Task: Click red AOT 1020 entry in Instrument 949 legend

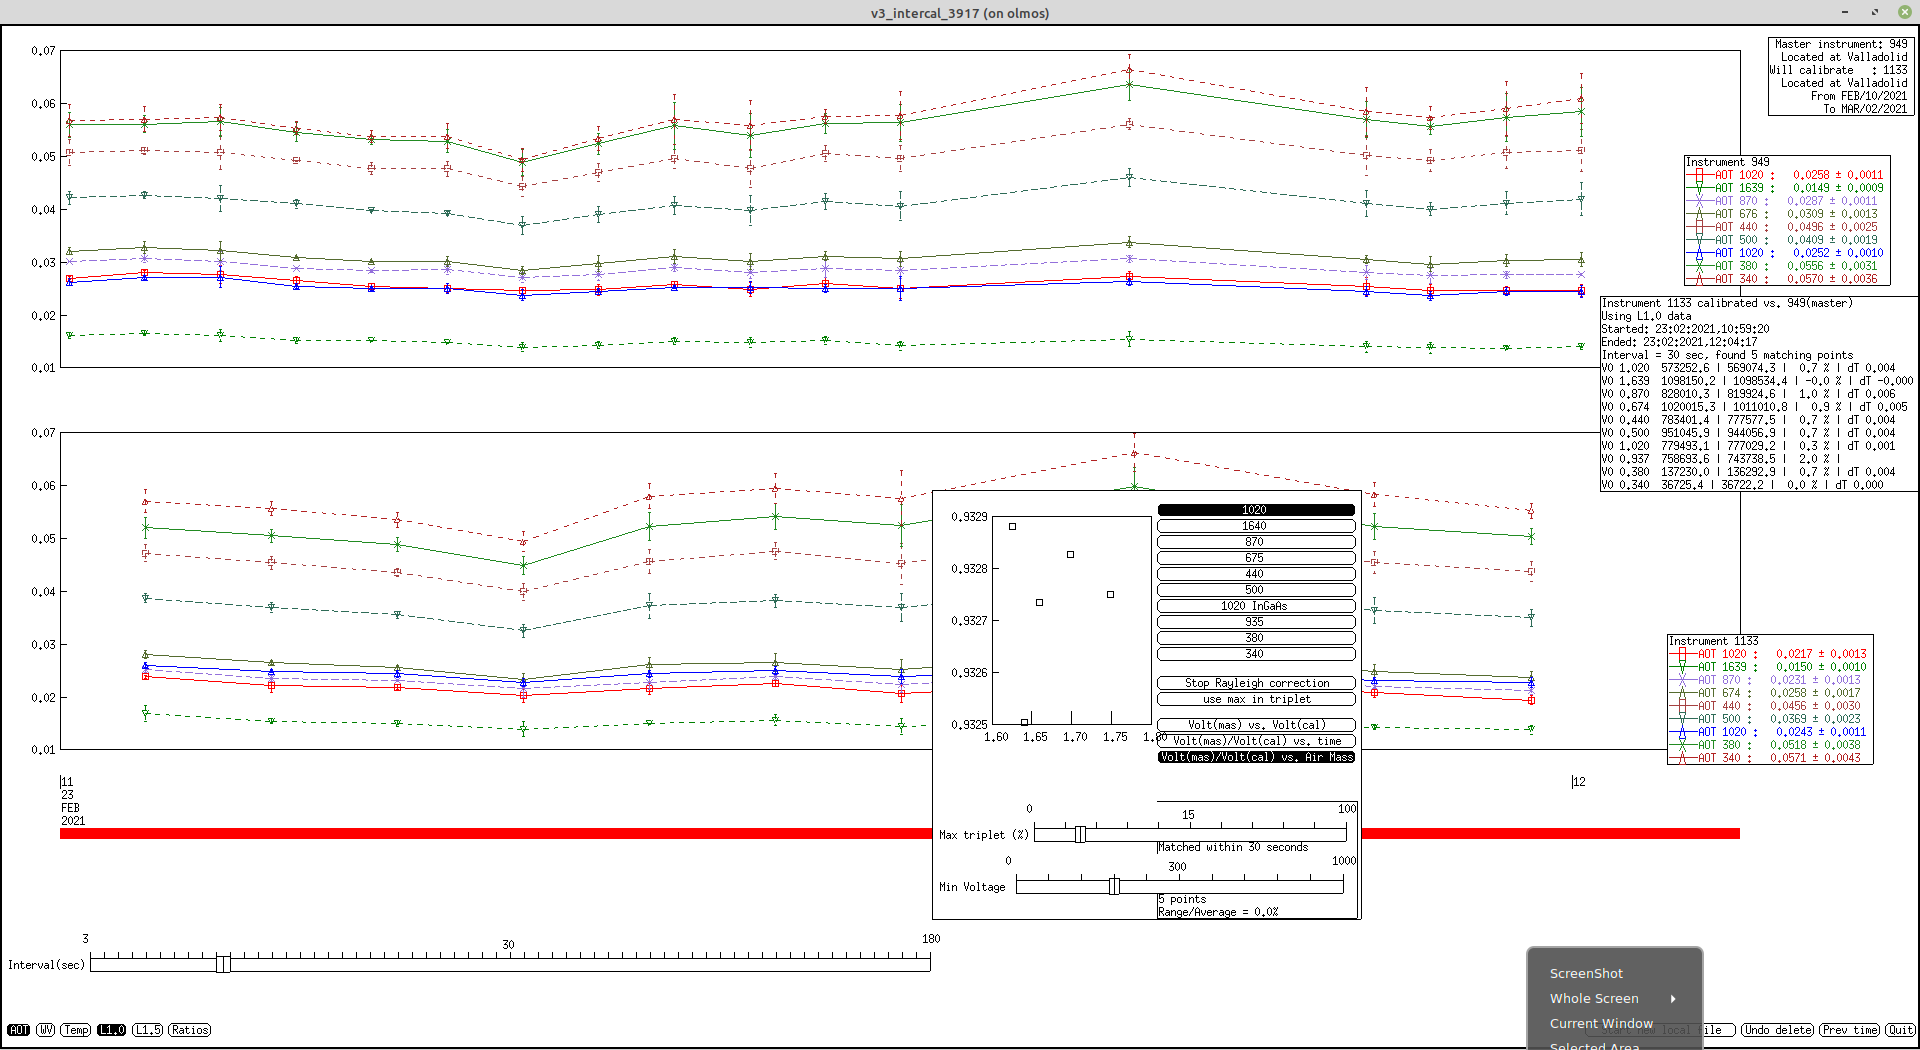Action: (1786, 175)
